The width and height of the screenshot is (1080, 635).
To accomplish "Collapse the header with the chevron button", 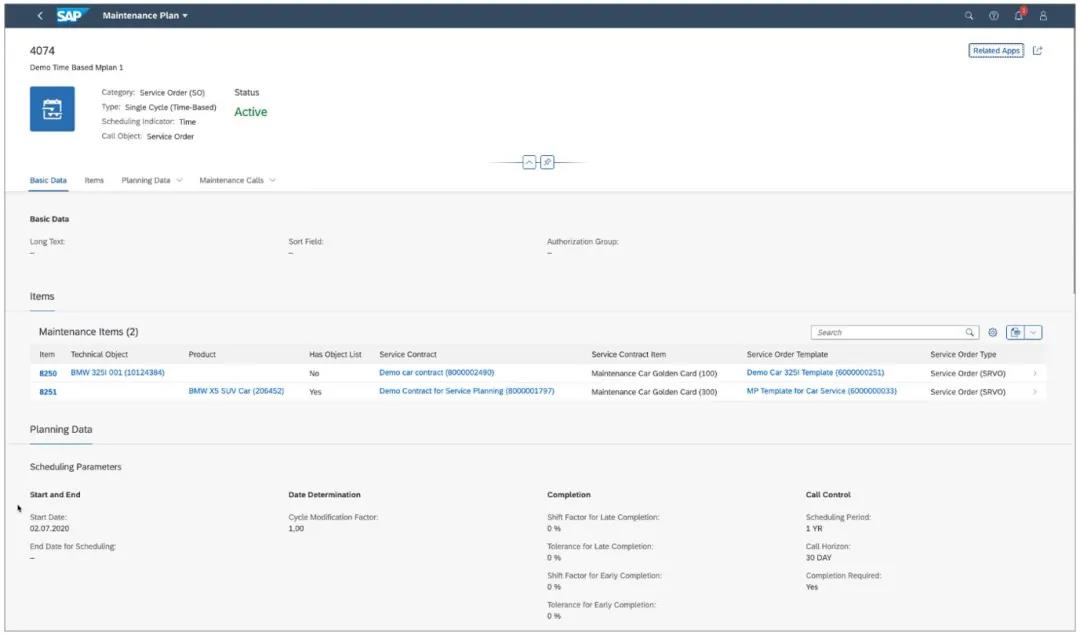I will pos(530,162).
